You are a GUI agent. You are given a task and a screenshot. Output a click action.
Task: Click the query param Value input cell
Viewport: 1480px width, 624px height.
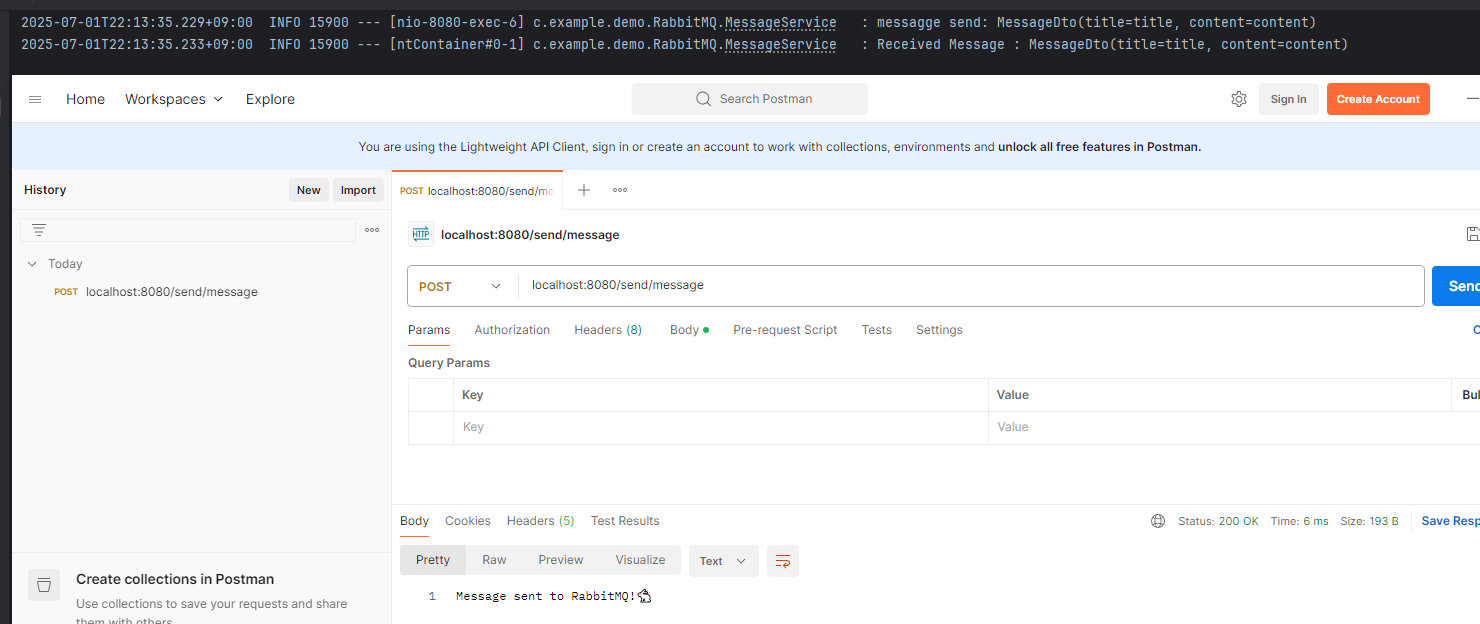click(x=1219, y=427)
